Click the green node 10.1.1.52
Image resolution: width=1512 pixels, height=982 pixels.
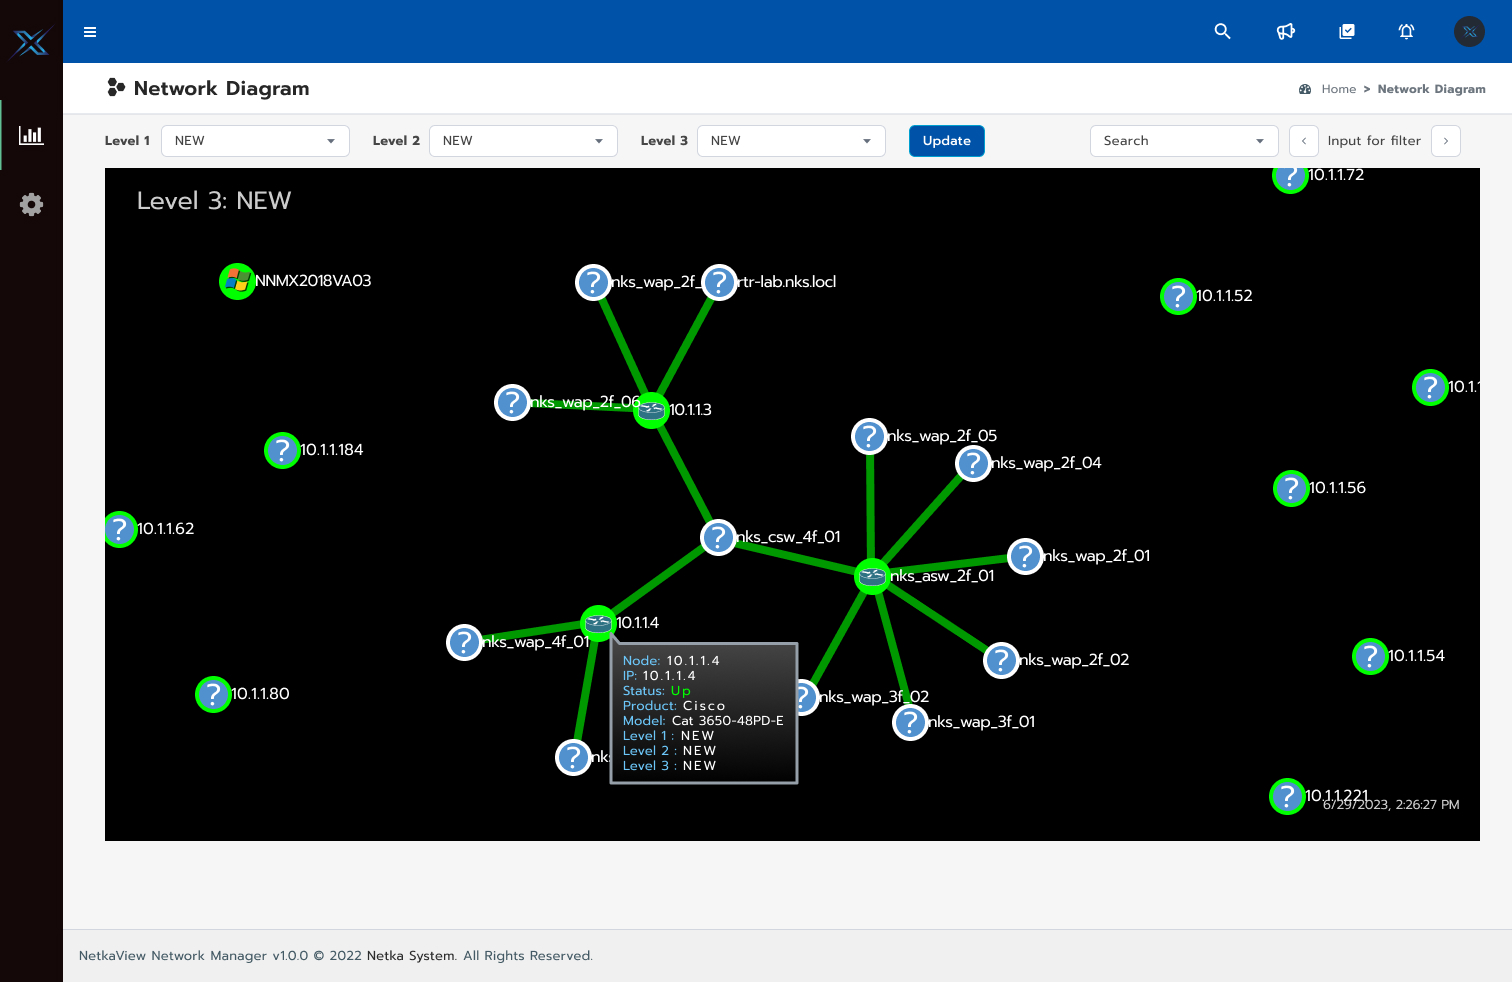pos(1178,296)
